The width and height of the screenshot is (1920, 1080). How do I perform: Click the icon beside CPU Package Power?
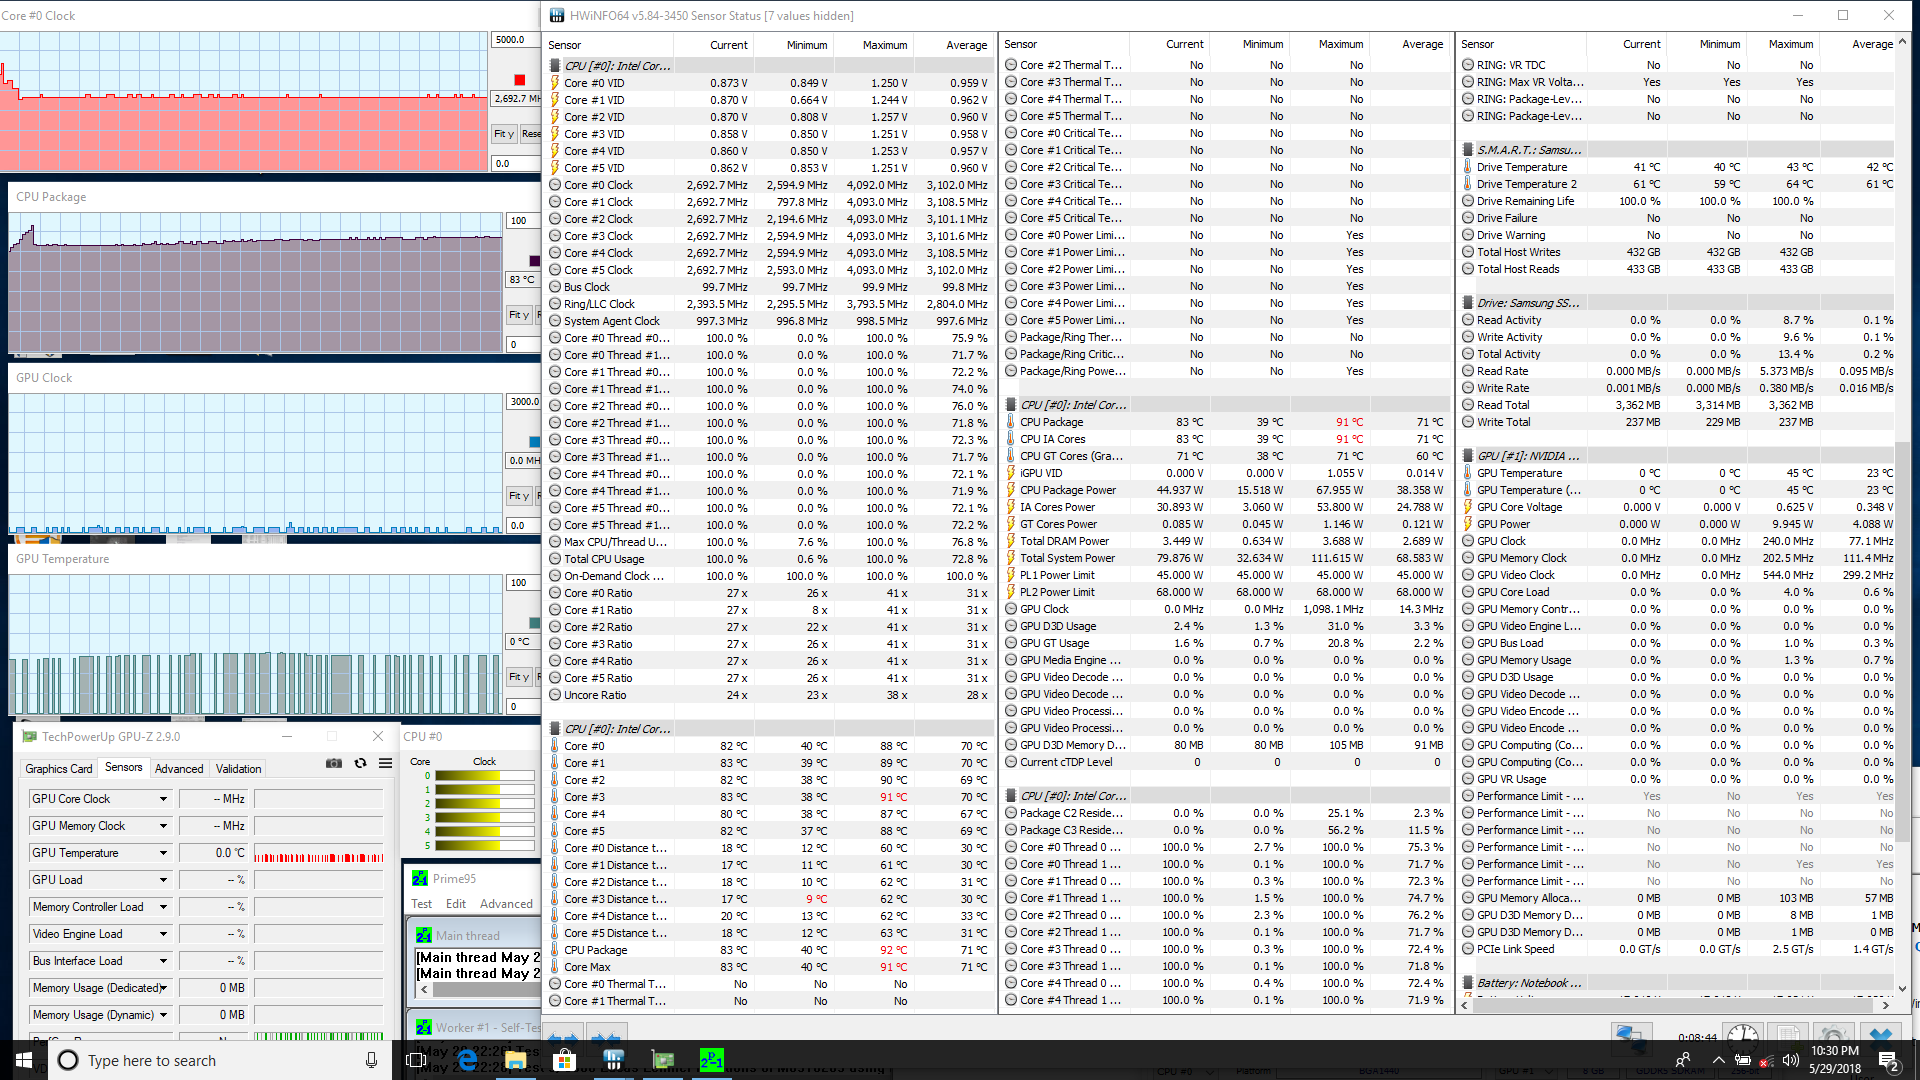tap(1011, 490)
